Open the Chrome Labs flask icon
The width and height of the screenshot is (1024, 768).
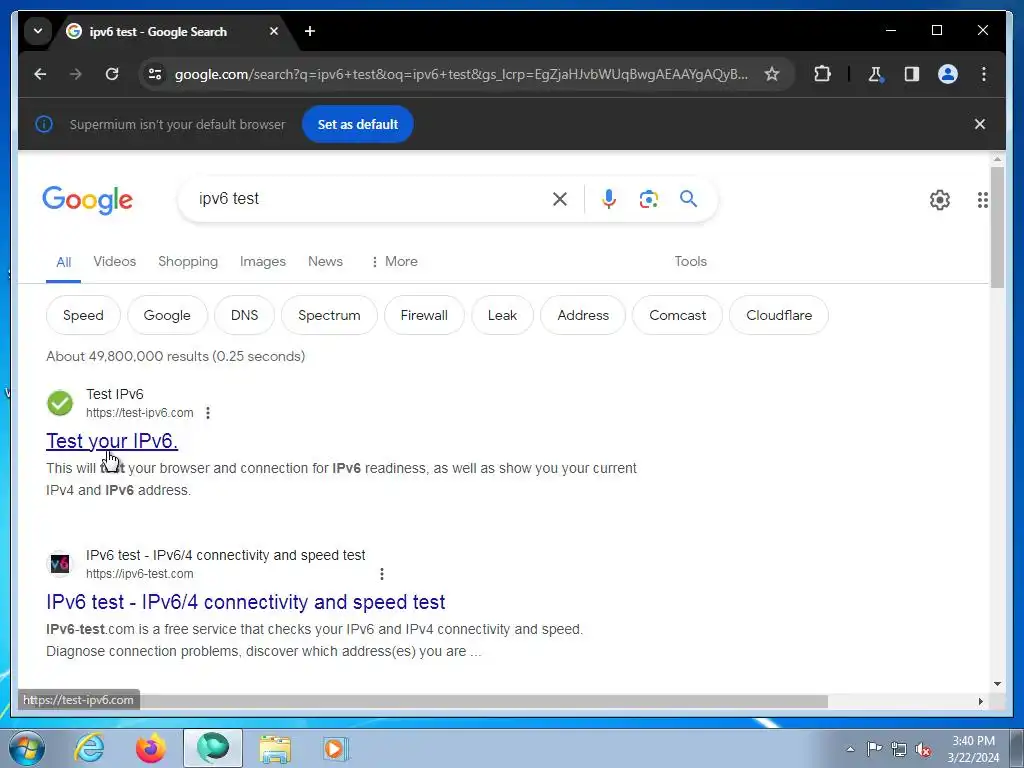point(876,74)
